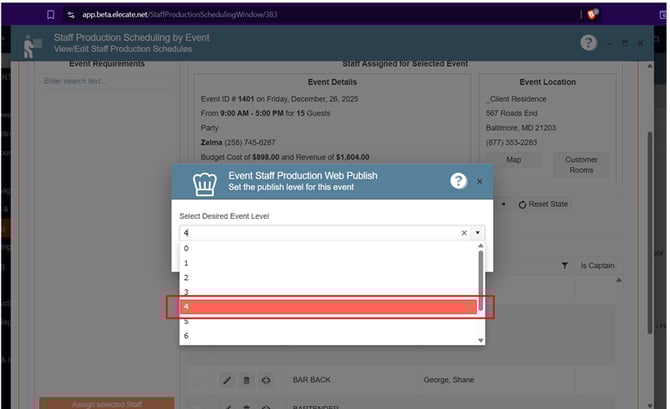Pick level 6 from the event level list
Viewport: 670px width, 409px height.
(x=320, y=336)
